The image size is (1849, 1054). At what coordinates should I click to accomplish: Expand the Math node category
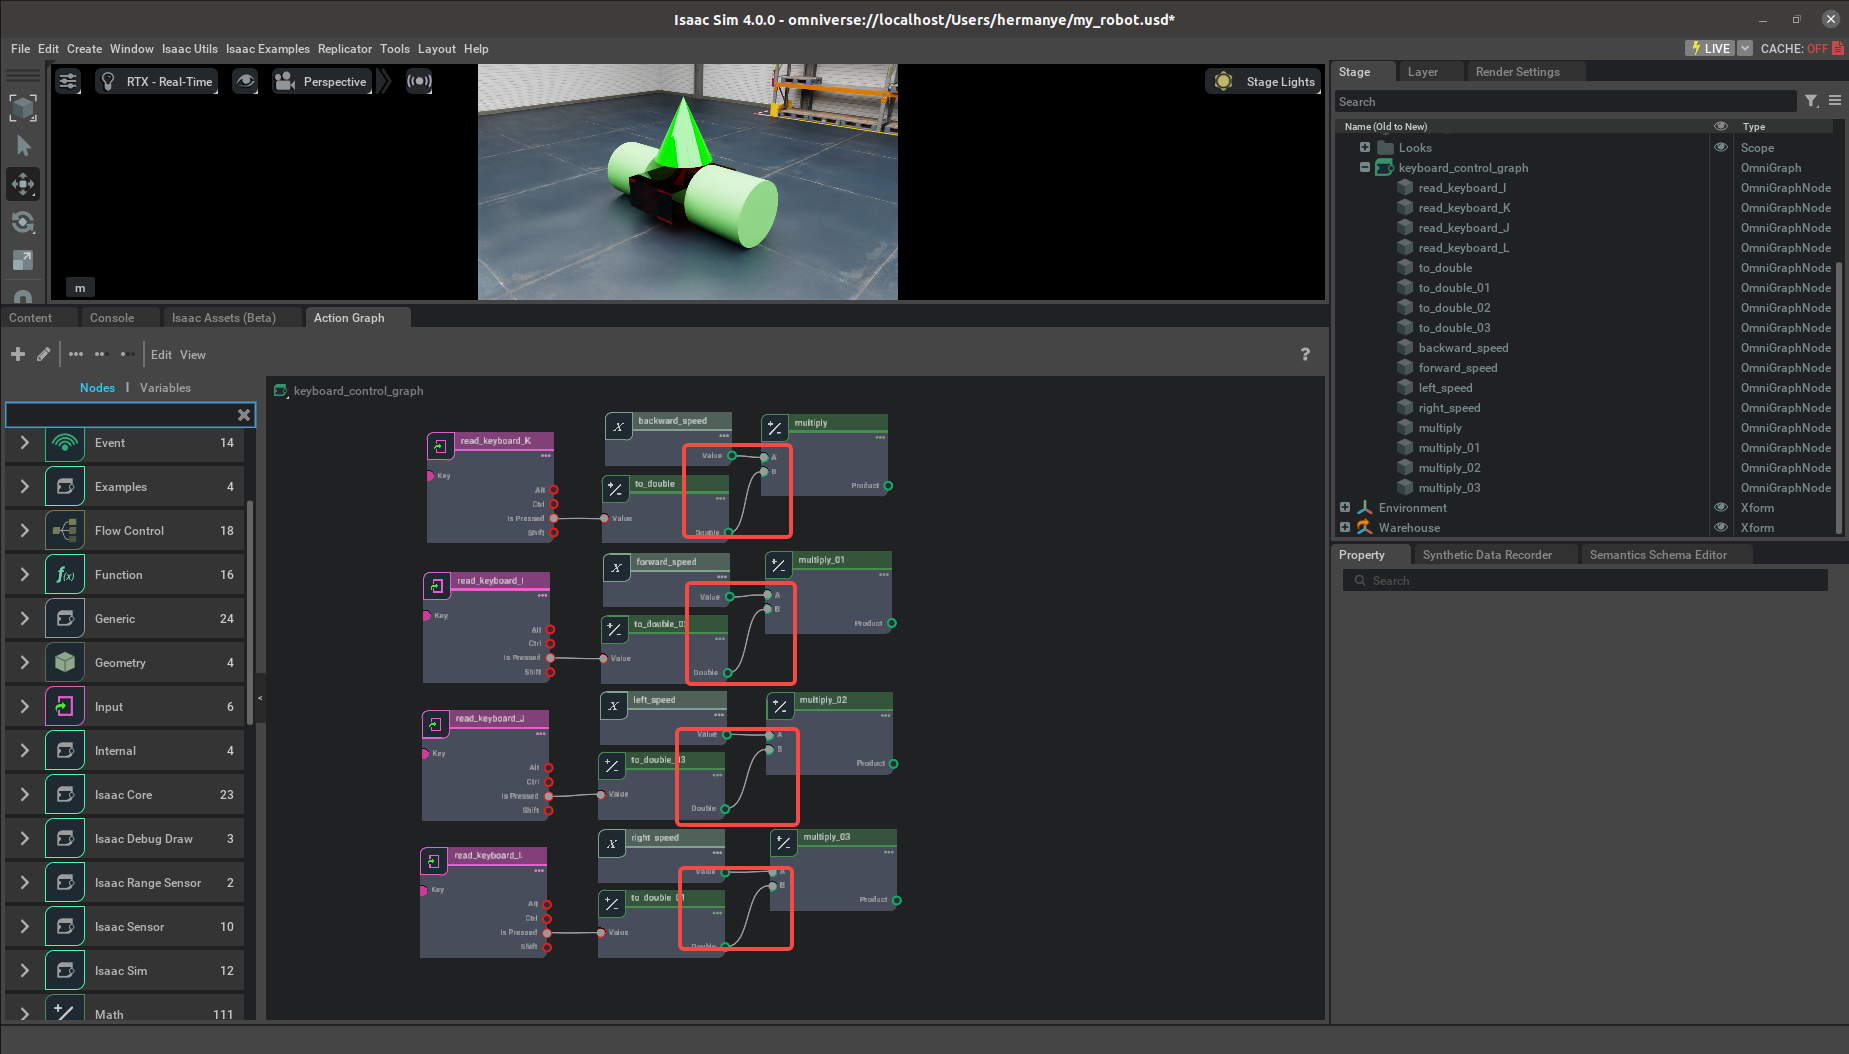(x=25, y=1013)
